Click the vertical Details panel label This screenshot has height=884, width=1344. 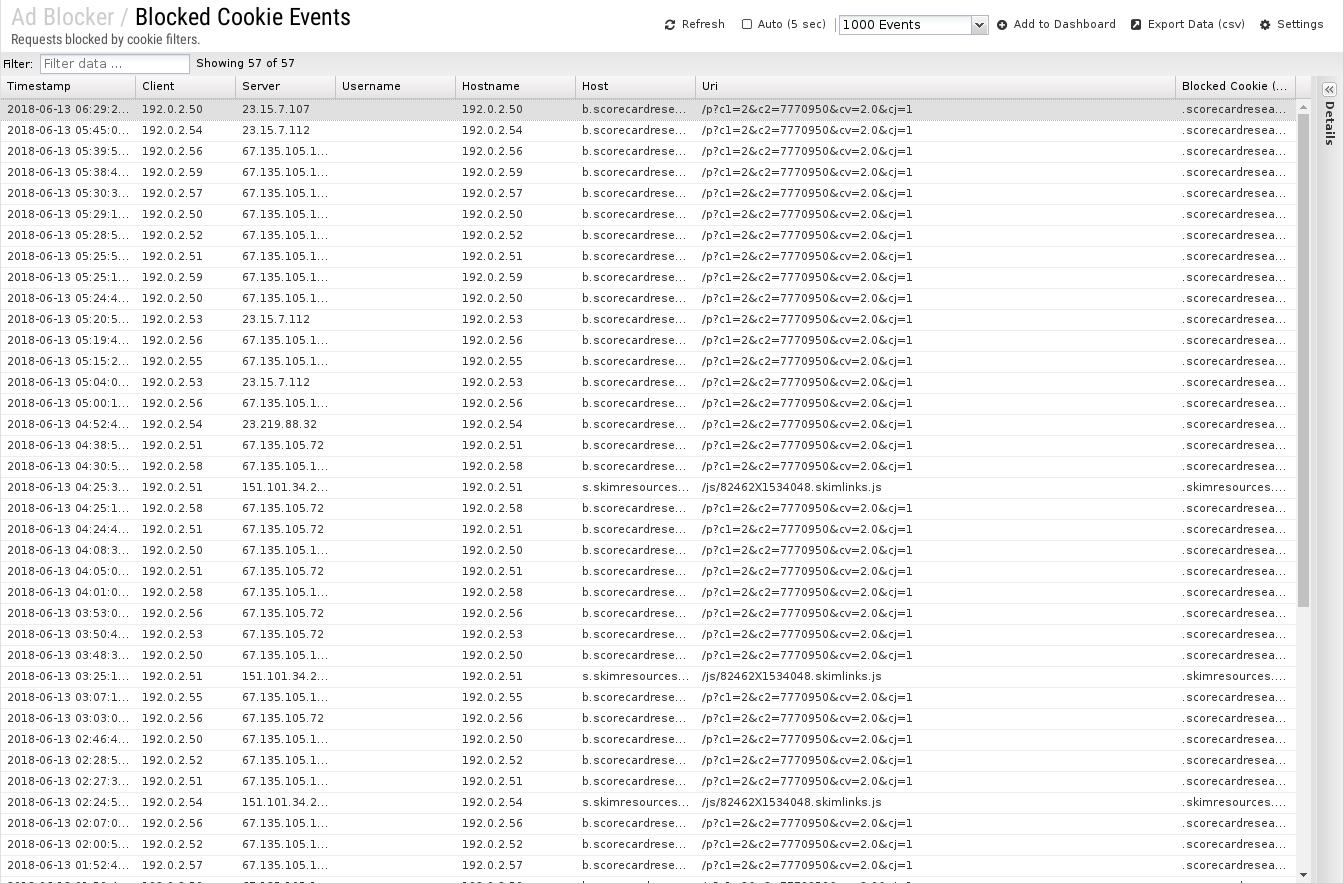tap(1329, 123)
